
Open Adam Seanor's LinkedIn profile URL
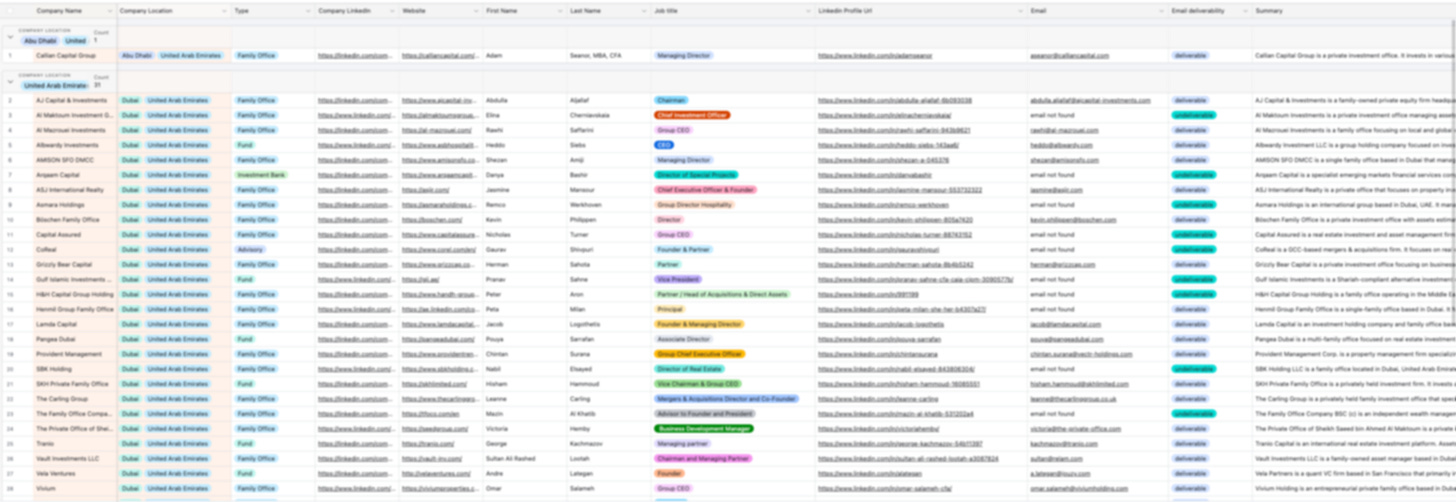[x=875, y=56]
